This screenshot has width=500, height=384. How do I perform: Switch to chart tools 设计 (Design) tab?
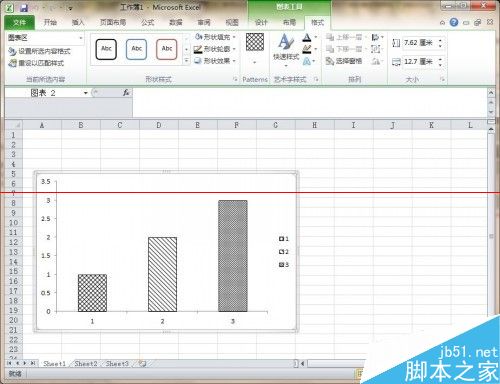click(261, 22)
